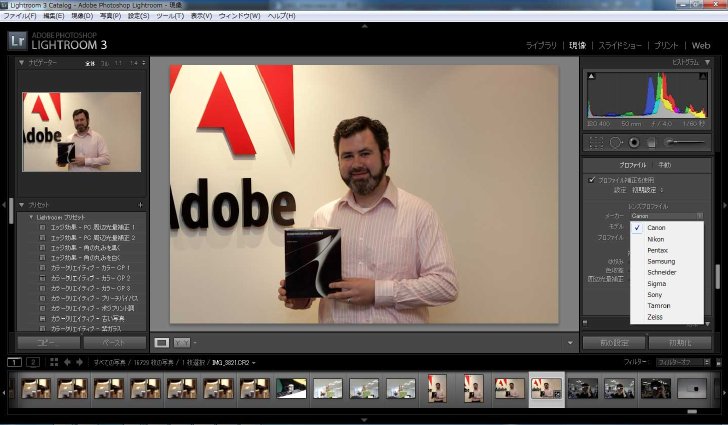
Task: Open Before/After view options arrow
Action: [195, 343]
